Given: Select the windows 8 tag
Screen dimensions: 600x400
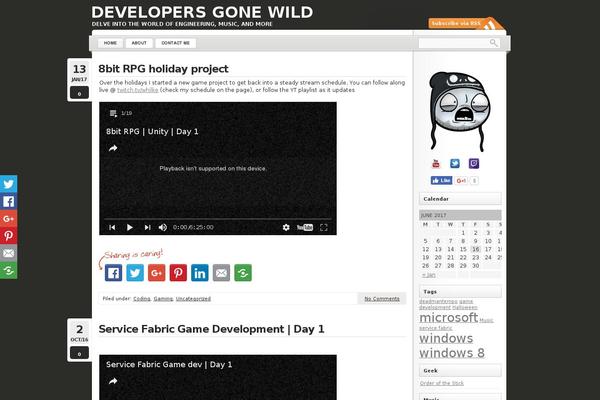Looking at the screenshot, I should point(452,353).
